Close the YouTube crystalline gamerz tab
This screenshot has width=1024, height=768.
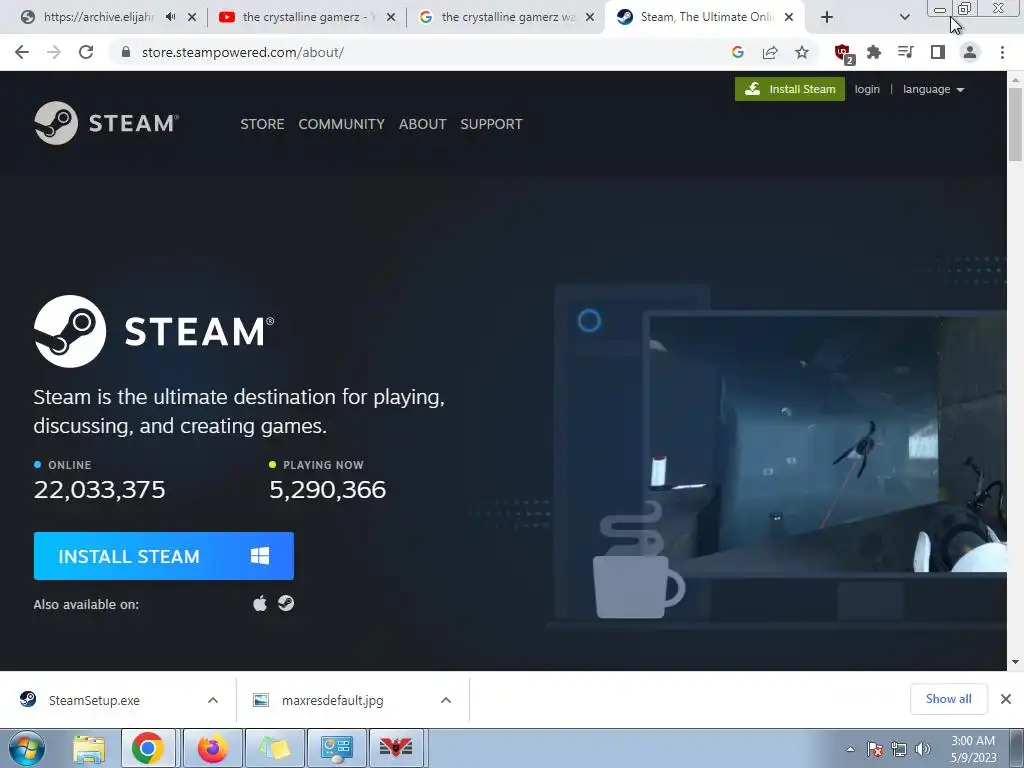(391, 17)
